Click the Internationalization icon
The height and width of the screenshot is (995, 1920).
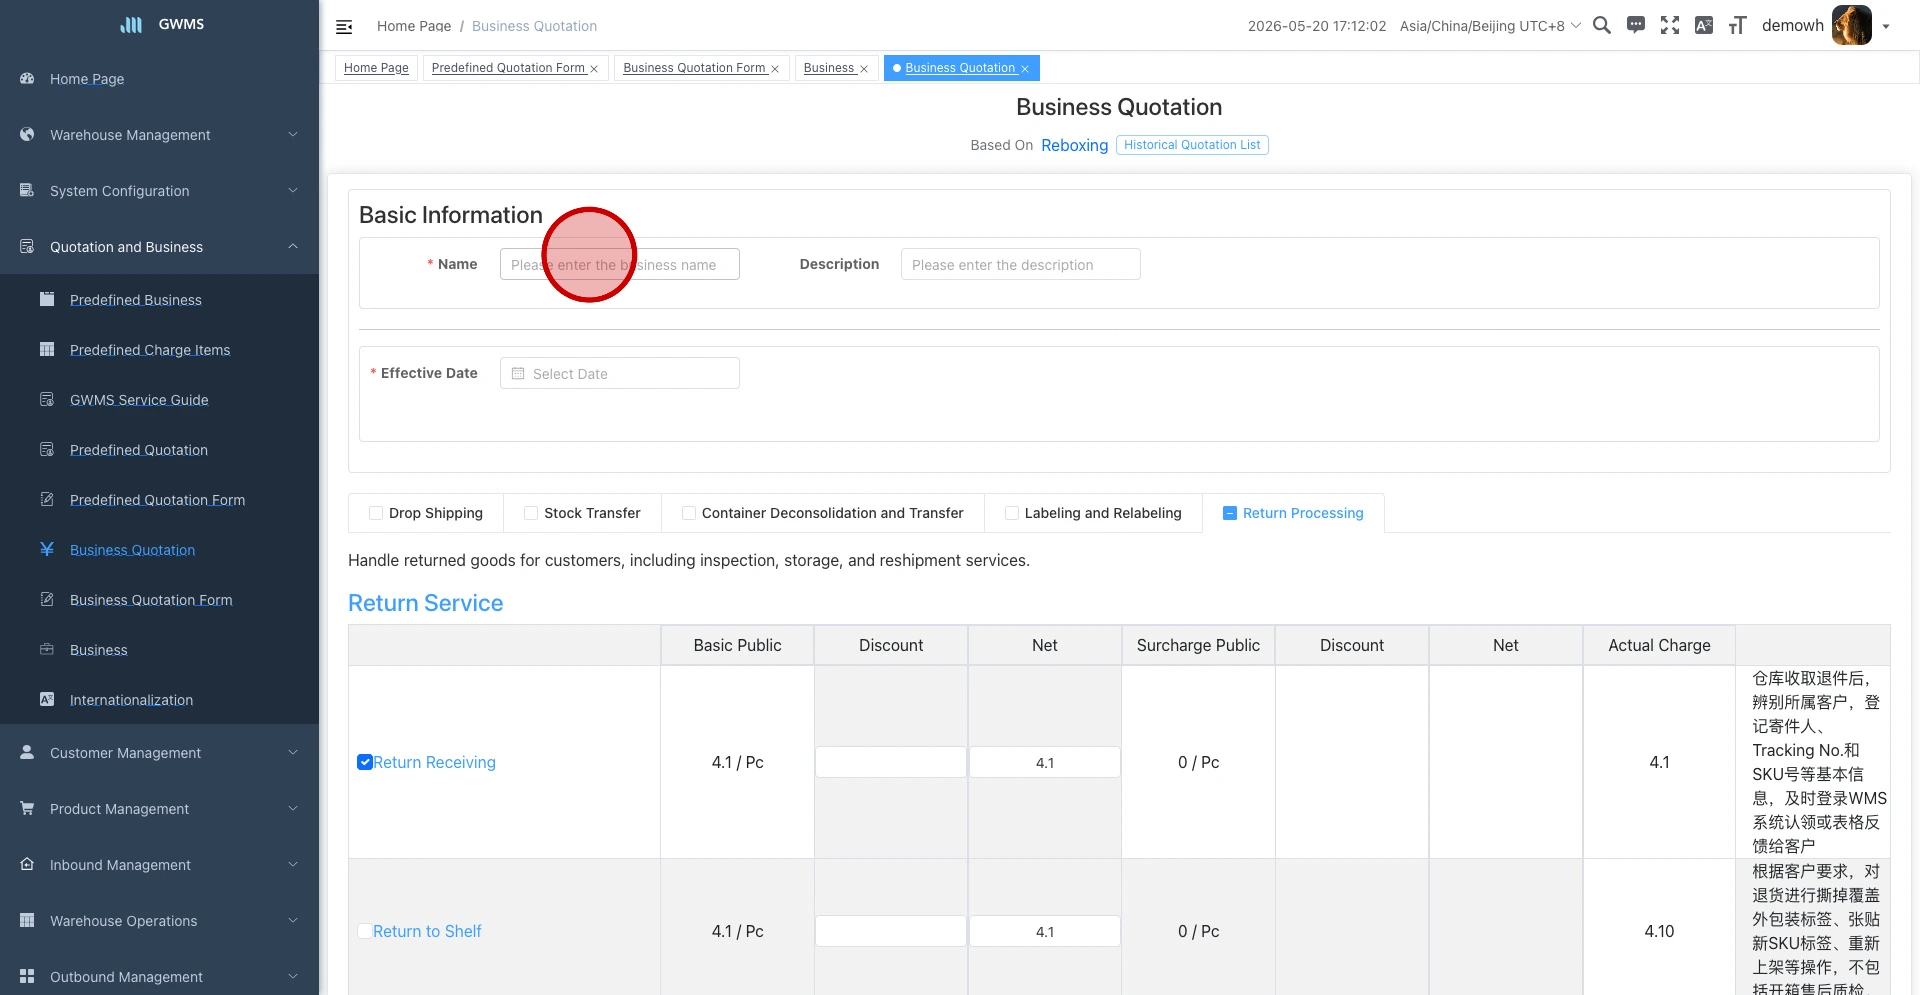(x=47, y=699)
